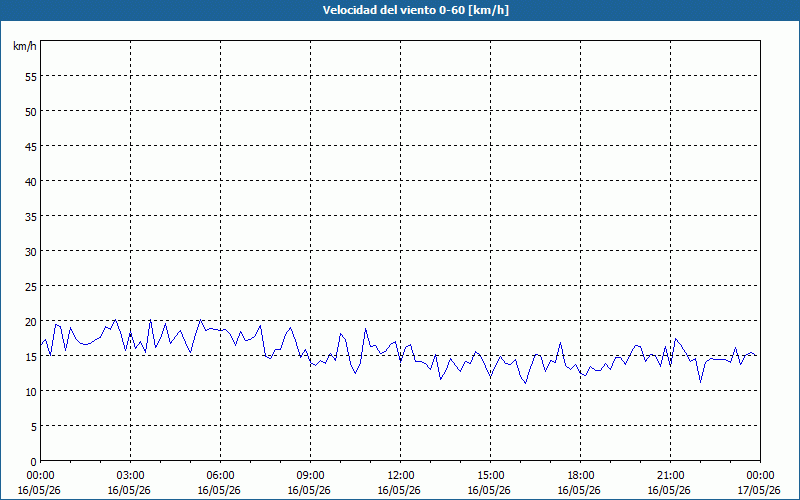Image resolution: width=800 pixels, height=500 pixels.
Task: Click the "00:00" time label dated 16/05/26
Action: (x=40, y=476)
